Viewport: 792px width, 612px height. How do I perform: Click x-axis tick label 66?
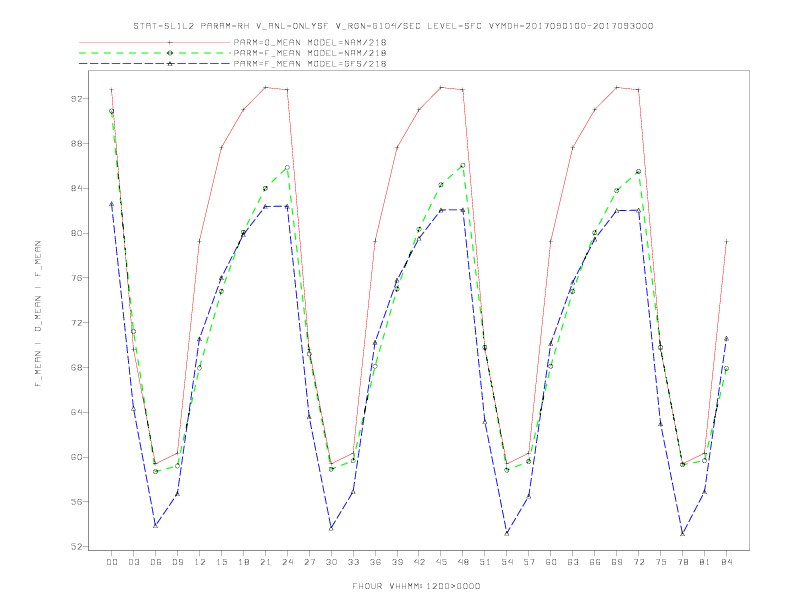[x=595, y=562]
